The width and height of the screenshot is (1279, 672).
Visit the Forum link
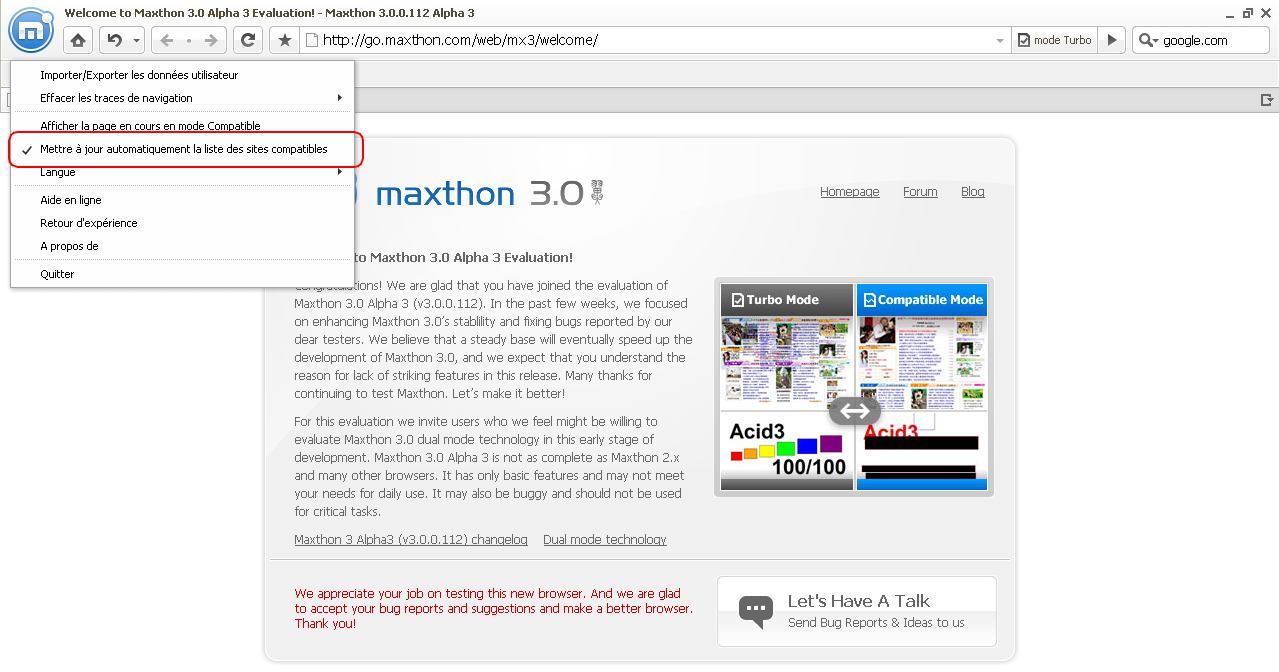(920, 192)
